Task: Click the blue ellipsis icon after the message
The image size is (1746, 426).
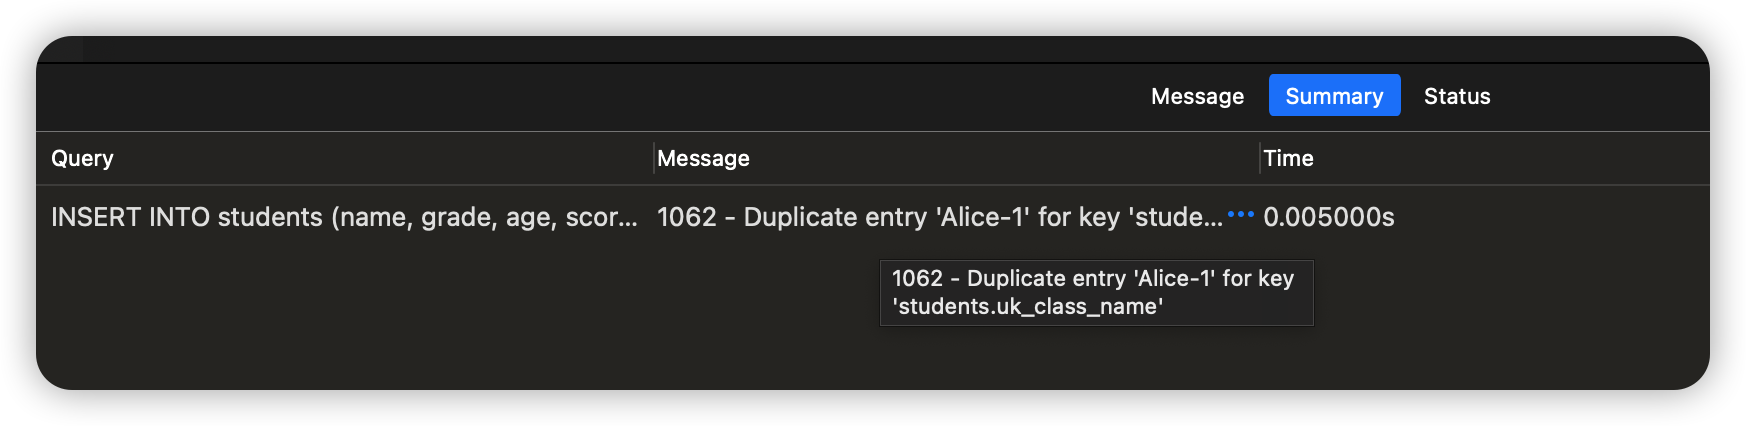Action: point(1240,215)
